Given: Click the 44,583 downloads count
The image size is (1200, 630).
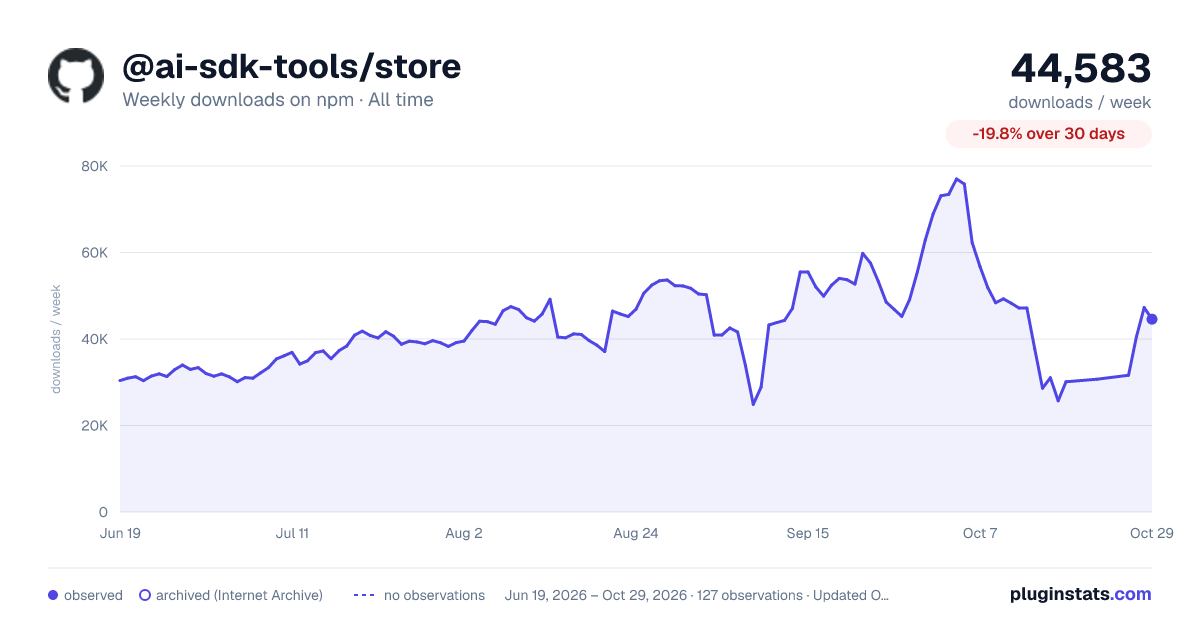Looking at the screenshot, I should (x=1081, y=68).
